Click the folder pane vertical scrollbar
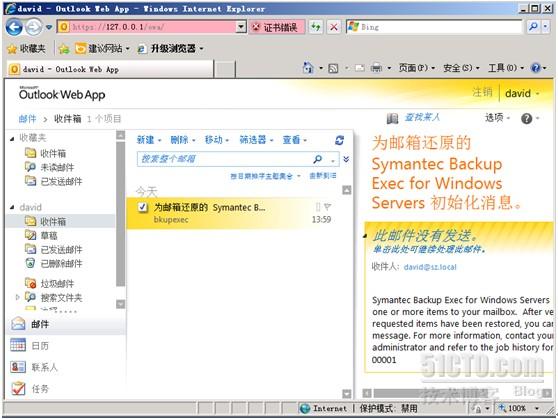 coord(121,219)
